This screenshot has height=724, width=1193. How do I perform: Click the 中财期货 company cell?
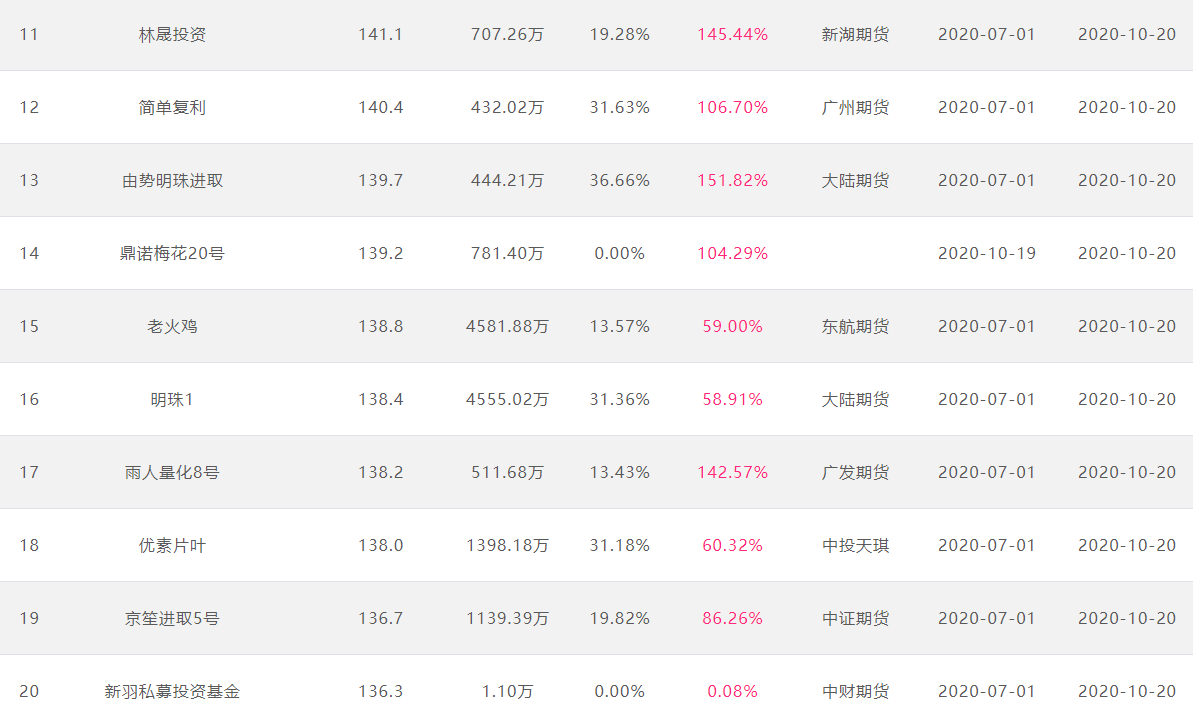pyautogui.click(x=855, y=692)
